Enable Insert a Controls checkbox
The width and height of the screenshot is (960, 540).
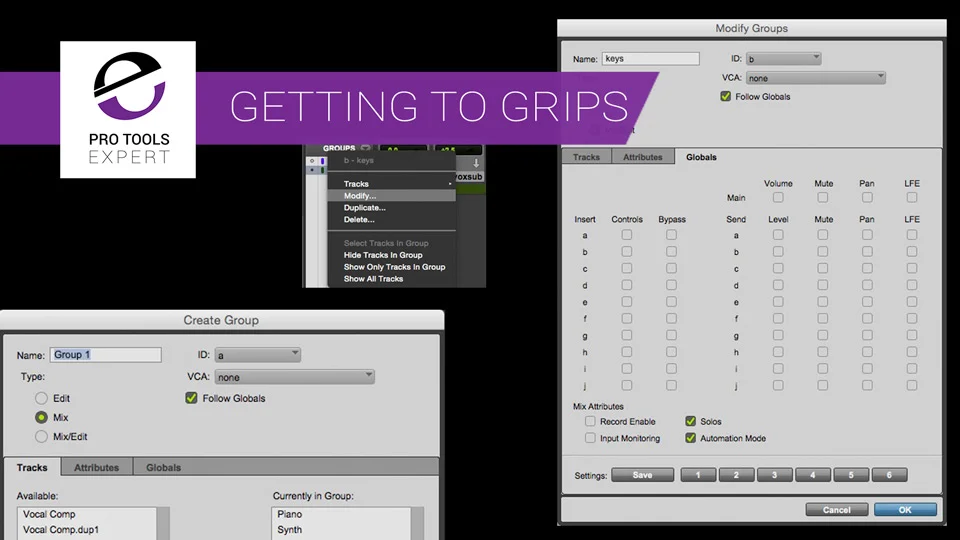point(626,234)
